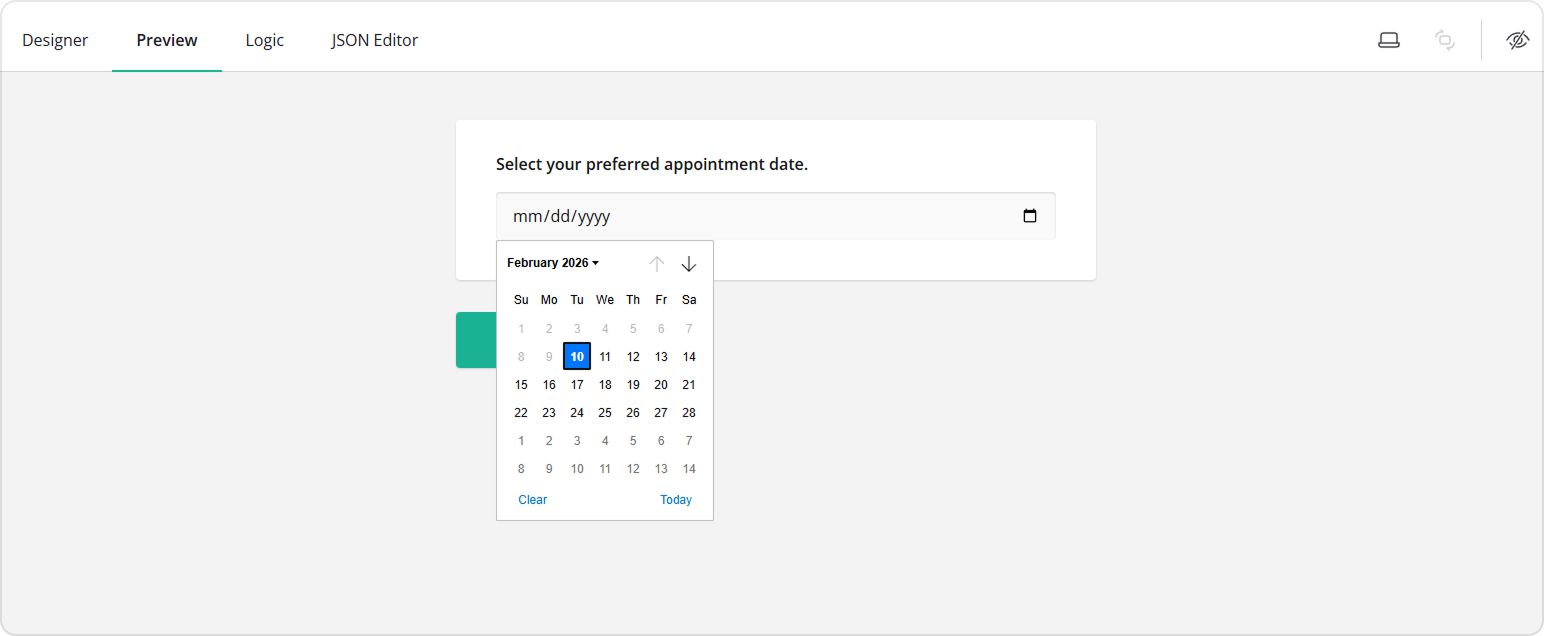The width and height of the screenshot is (1544, 636).
Task: Navigate to next month using down arrow
Action: pos(689,263)
